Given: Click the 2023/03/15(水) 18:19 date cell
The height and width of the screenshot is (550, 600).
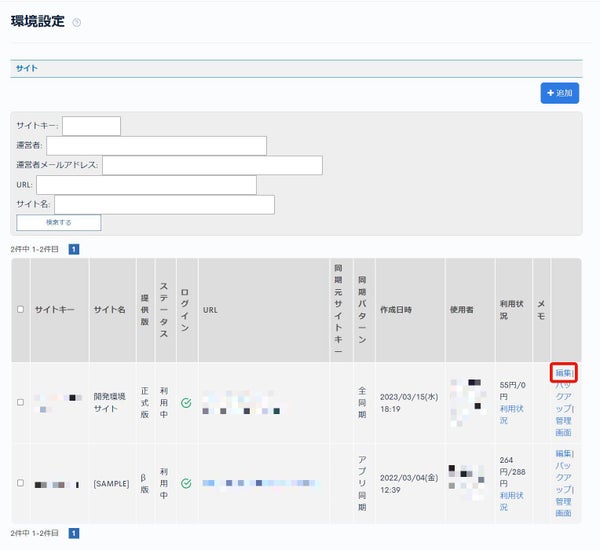Looking at the screenshot, I should pyautogui.click(x=409, y=403).
